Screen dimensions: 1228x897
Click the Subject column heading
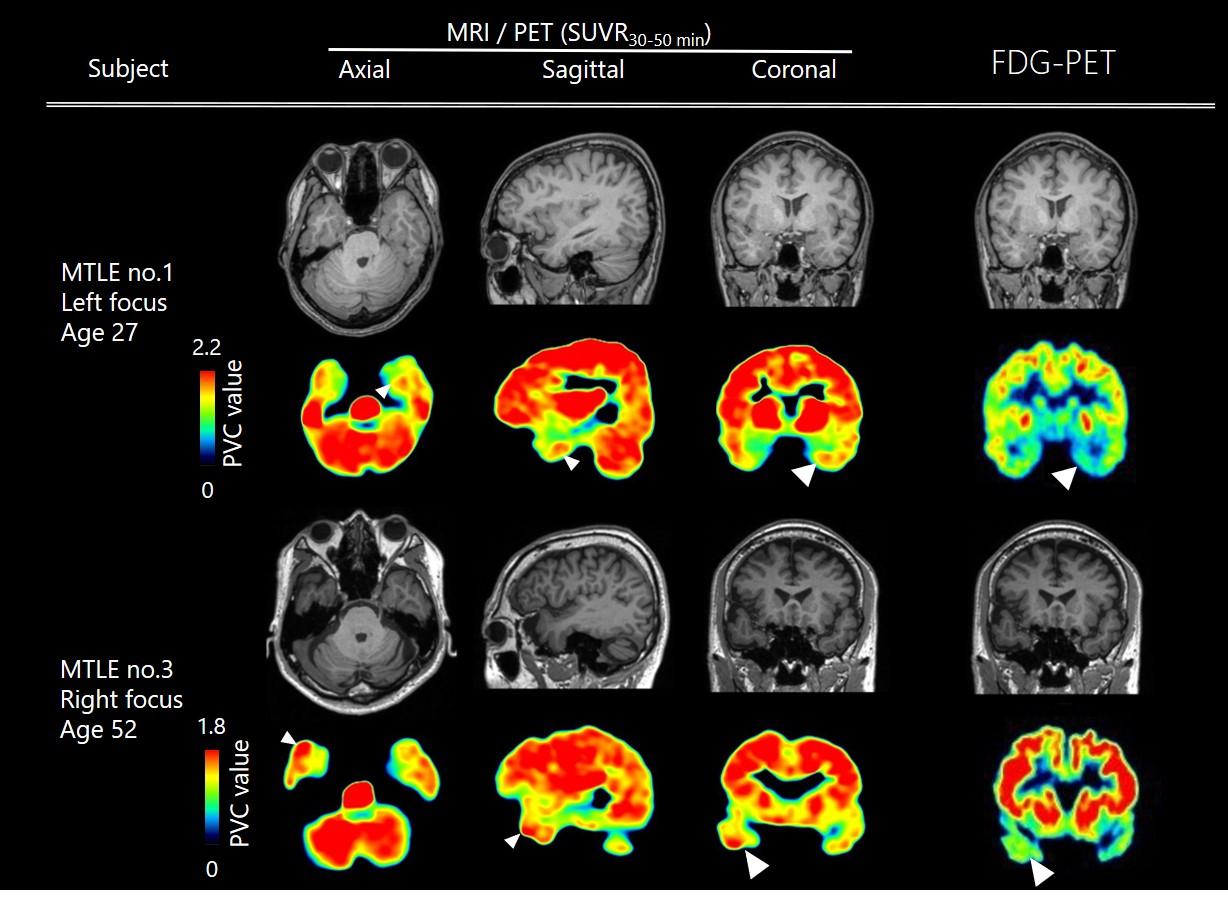128,68
